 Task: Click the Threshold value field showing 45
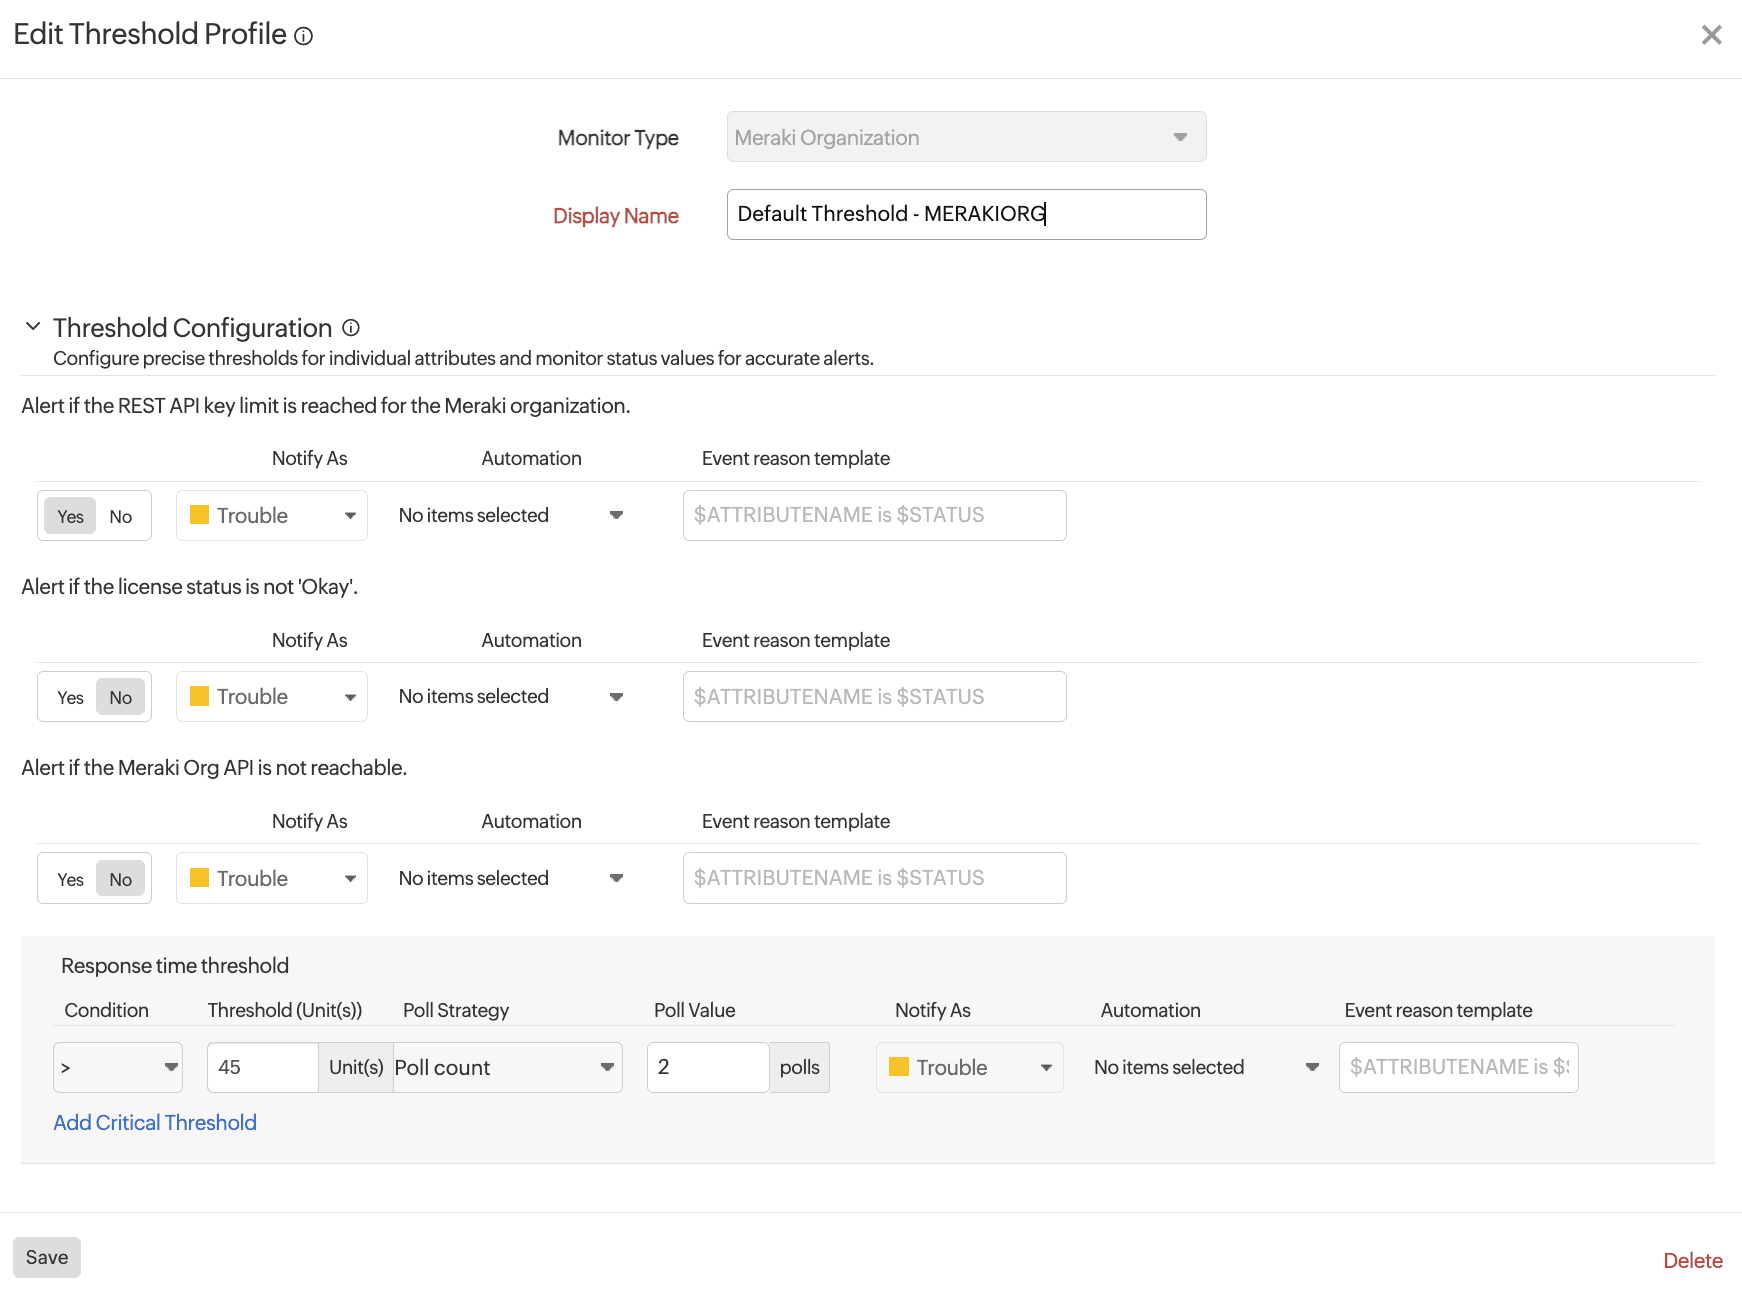point(262,1068)
